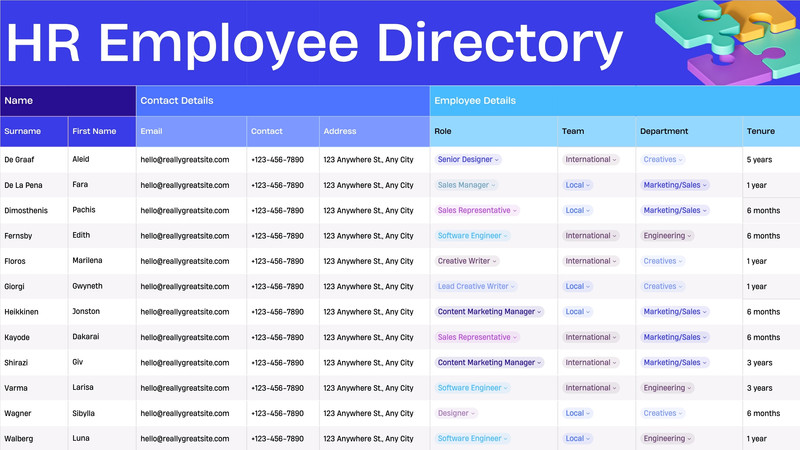
Task: Select the first name cell 'Gwyneth'
Action: (x=102, y=286)
